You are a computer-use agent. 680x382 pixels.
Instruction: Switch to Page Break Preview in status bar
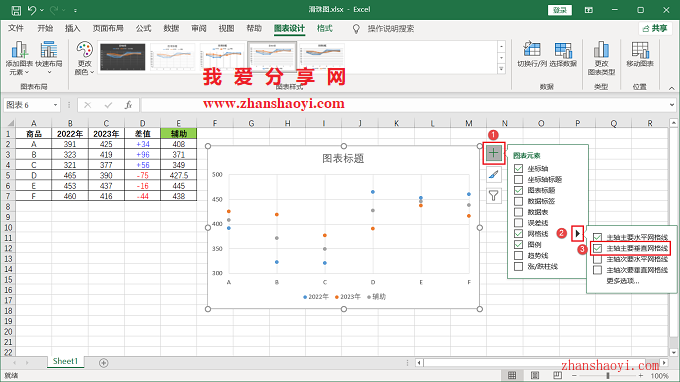pos(557,375)
